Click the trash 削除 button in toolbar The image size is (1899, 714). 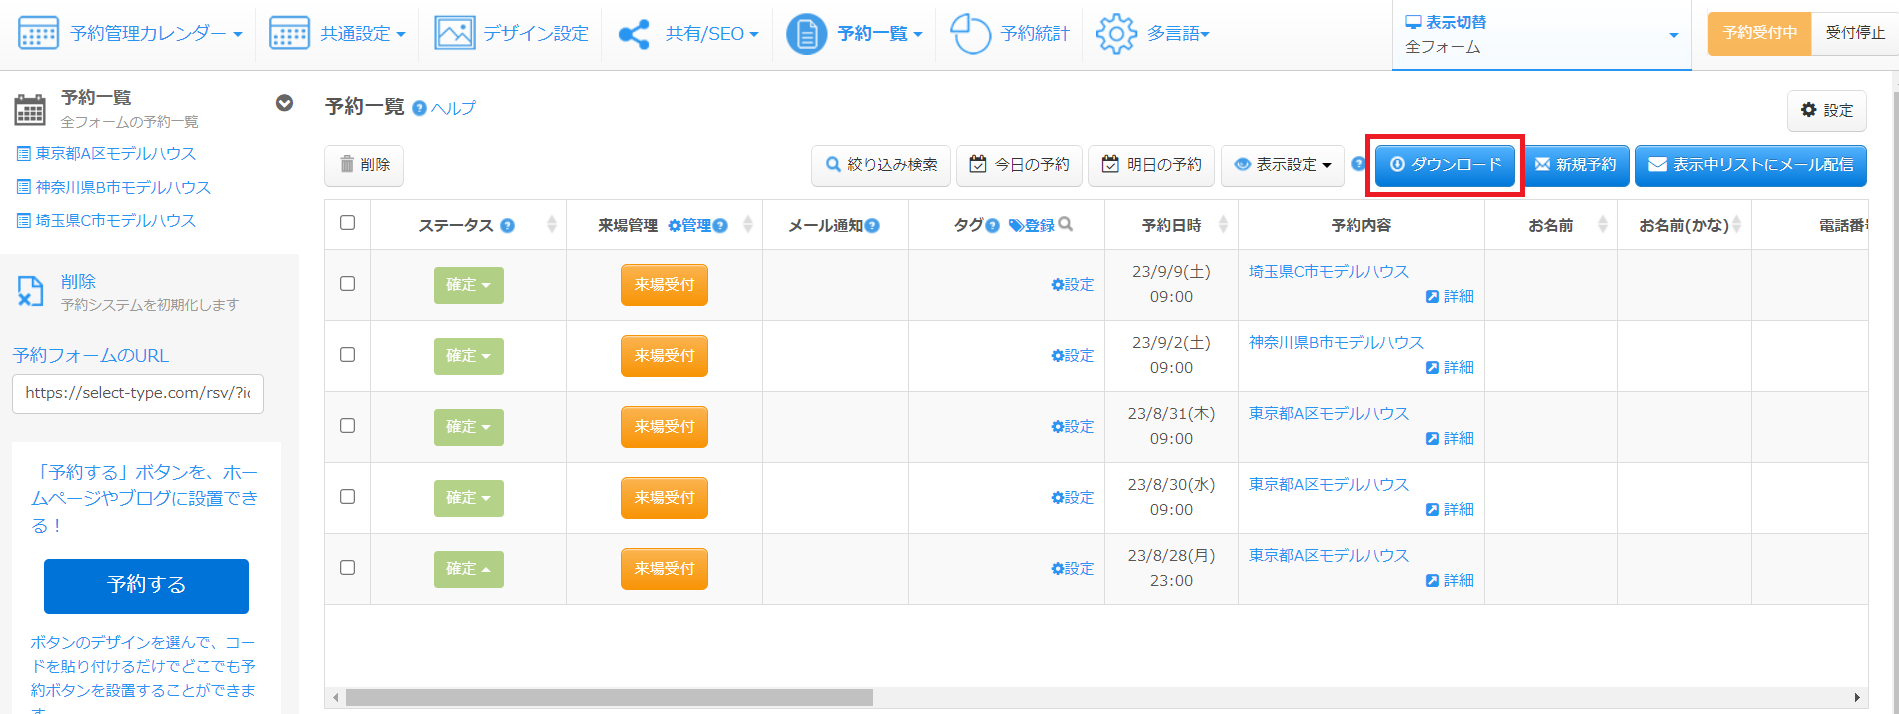point(364,165)
